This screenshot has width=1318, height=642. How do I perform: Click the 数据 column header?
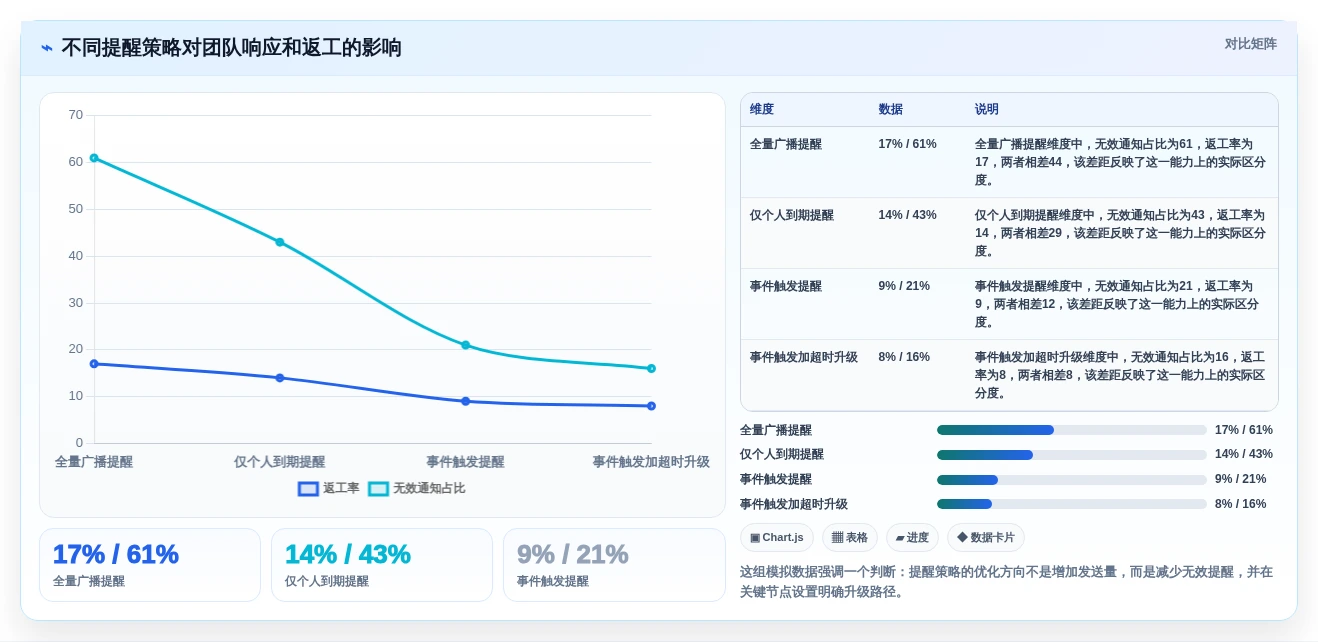[x=890, y=109]
